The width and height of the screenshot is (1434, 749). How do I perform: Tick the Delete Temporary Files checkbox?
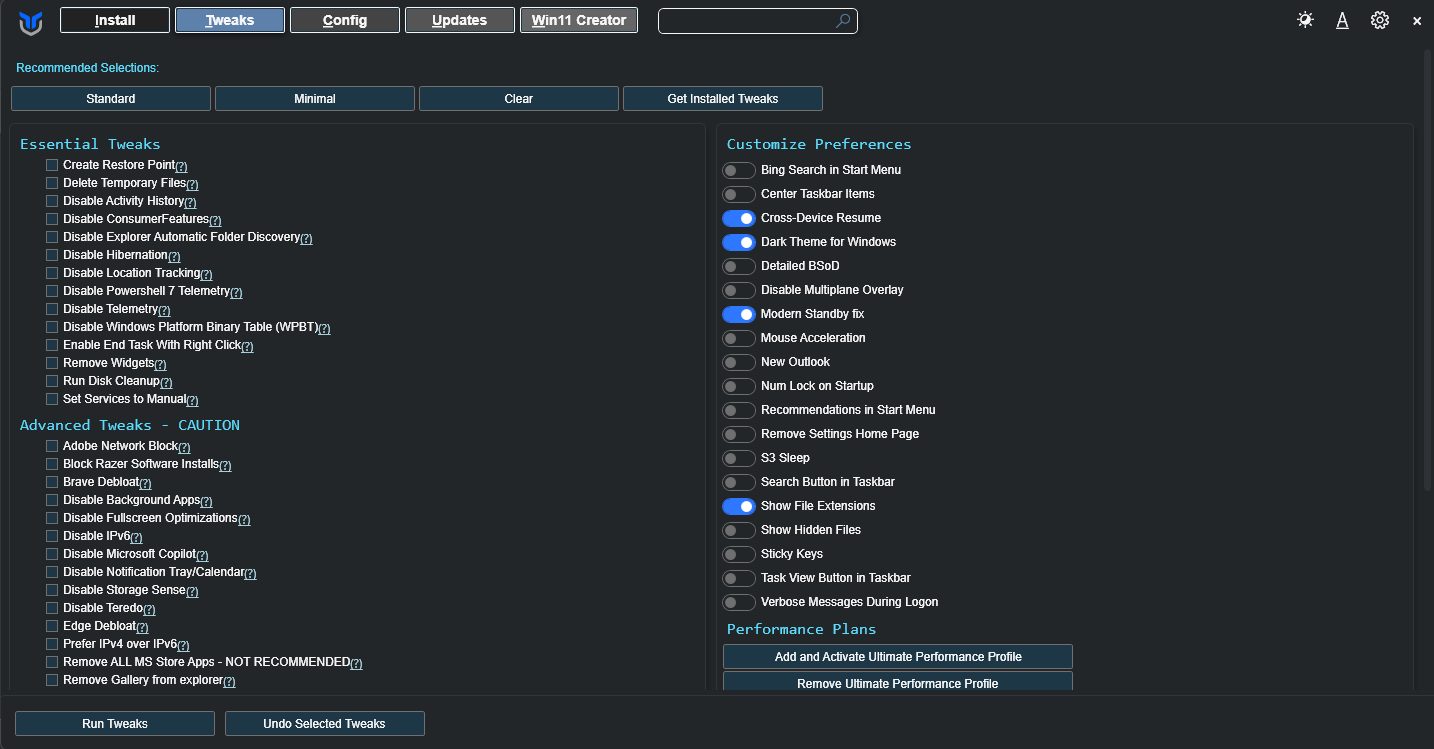coord(52,183)
